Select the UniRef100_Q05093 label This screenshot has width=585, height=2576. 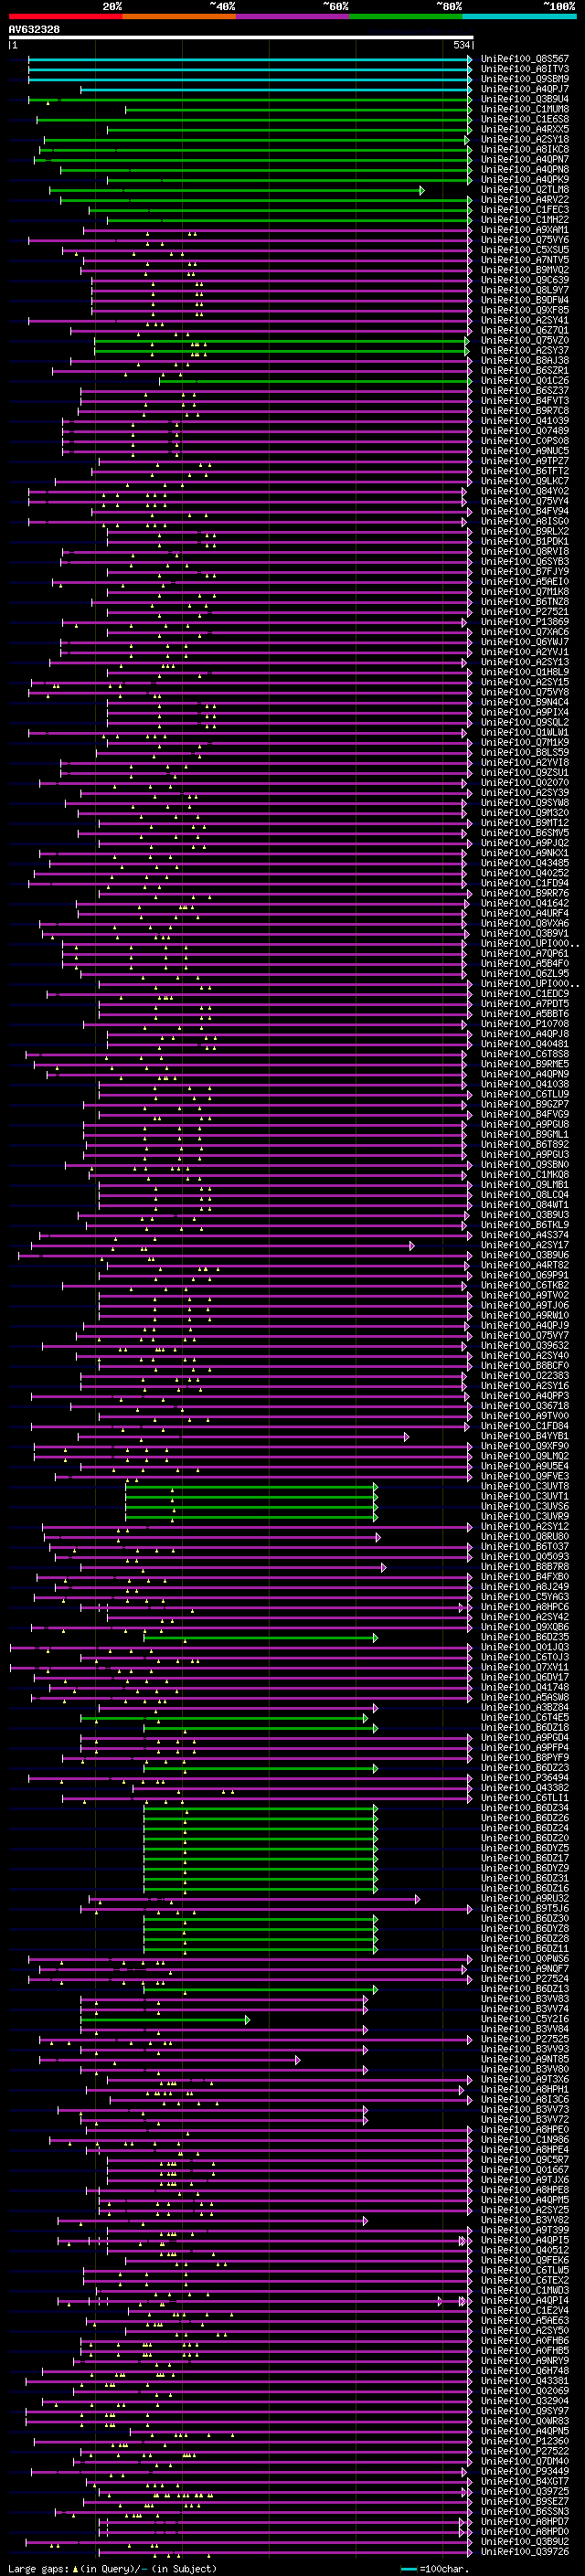[525, 1557]
